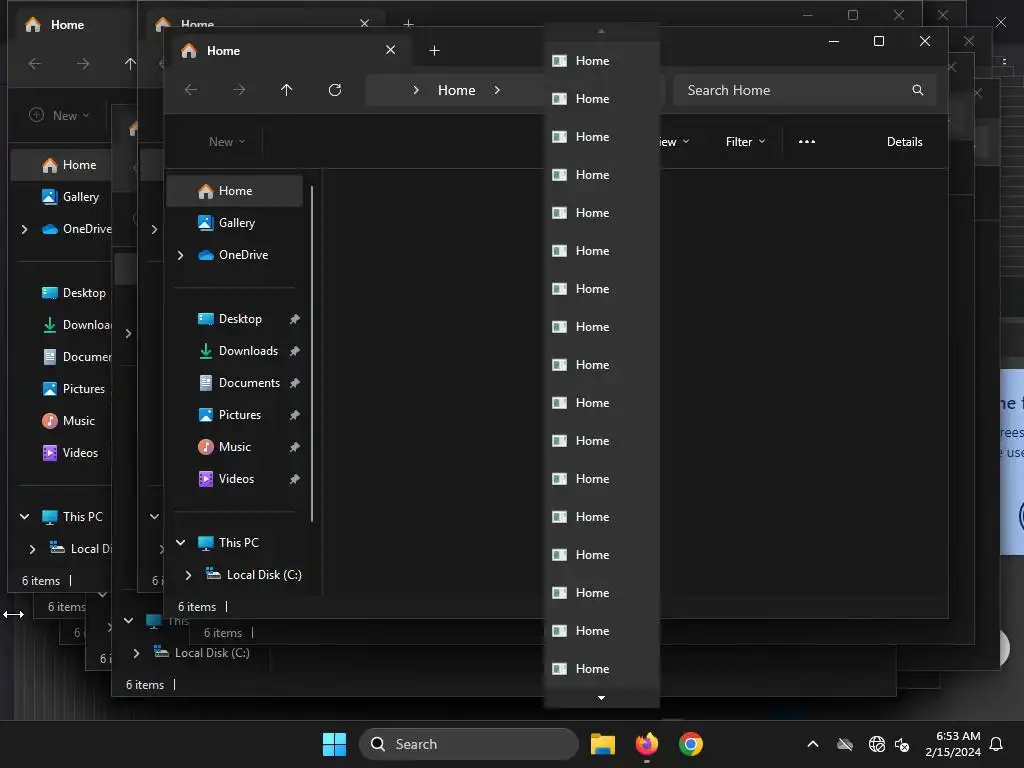Screen dimensions: 1024x768
Task: Open the Details pane button
Action: [904, 142]
